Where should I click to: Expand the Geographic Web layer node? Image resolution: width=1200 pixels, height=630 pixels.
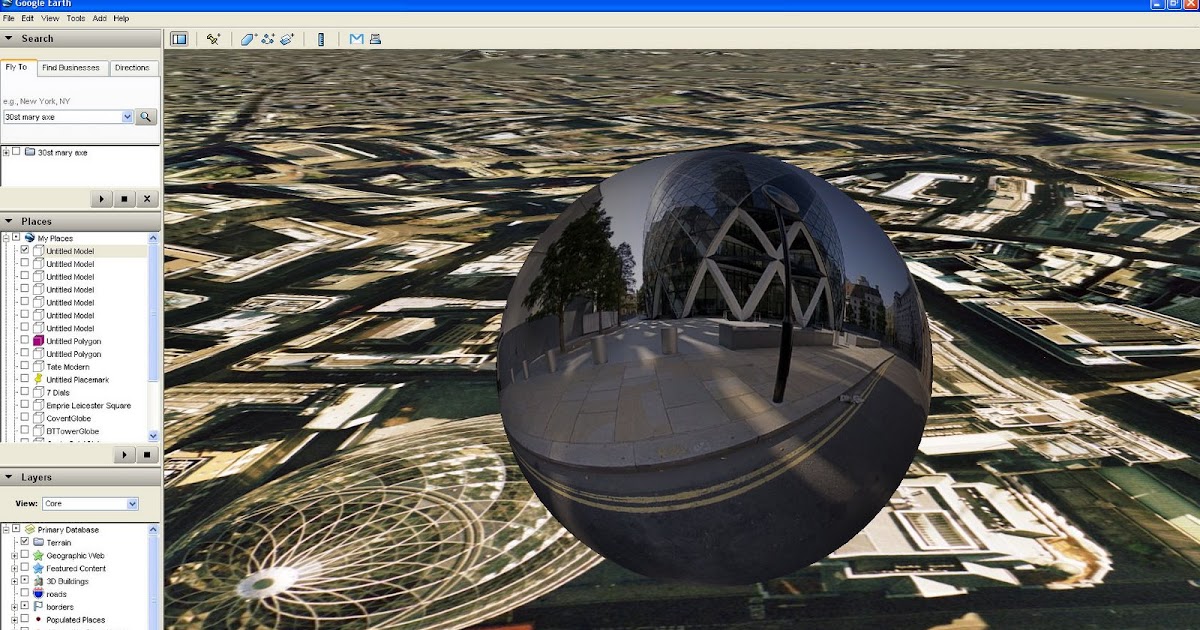click(x=14, y=555)
